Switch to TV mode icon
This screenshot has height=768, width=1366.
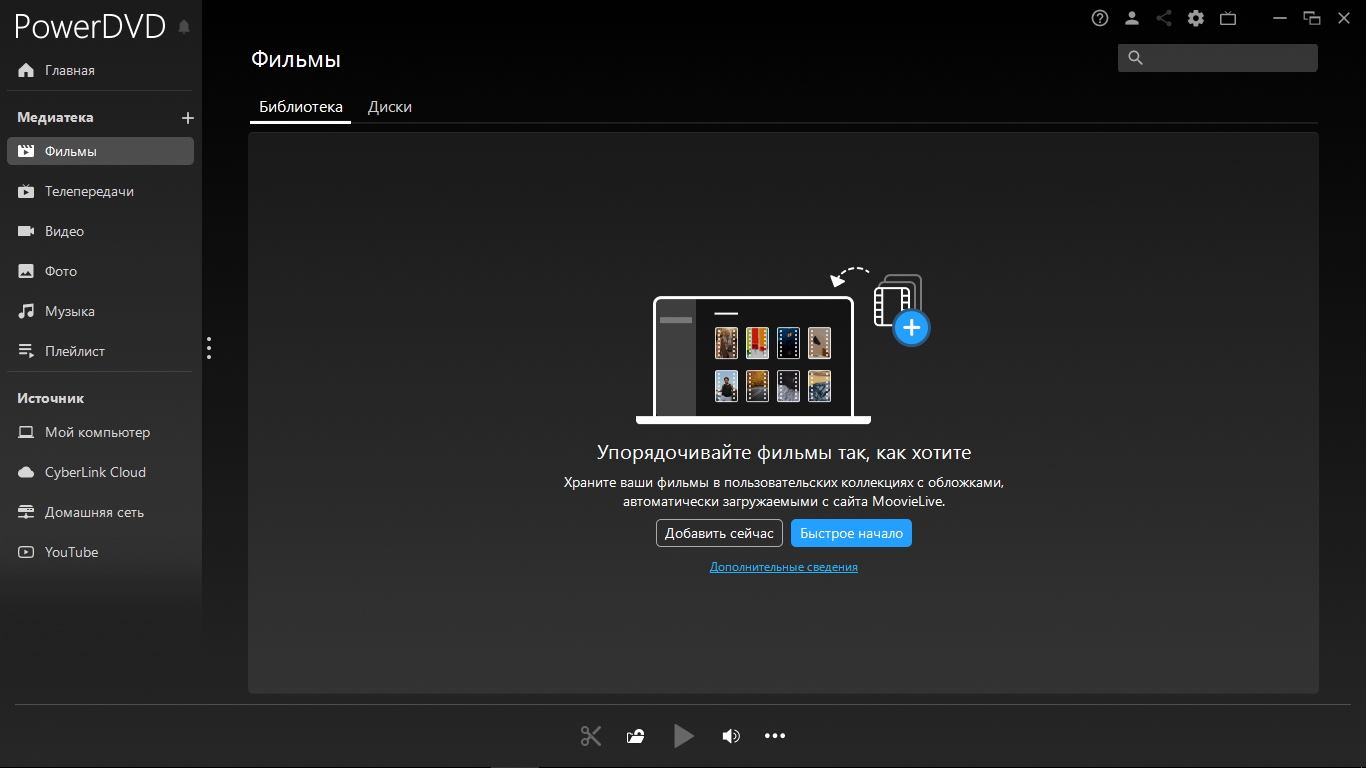point(1228,18)
